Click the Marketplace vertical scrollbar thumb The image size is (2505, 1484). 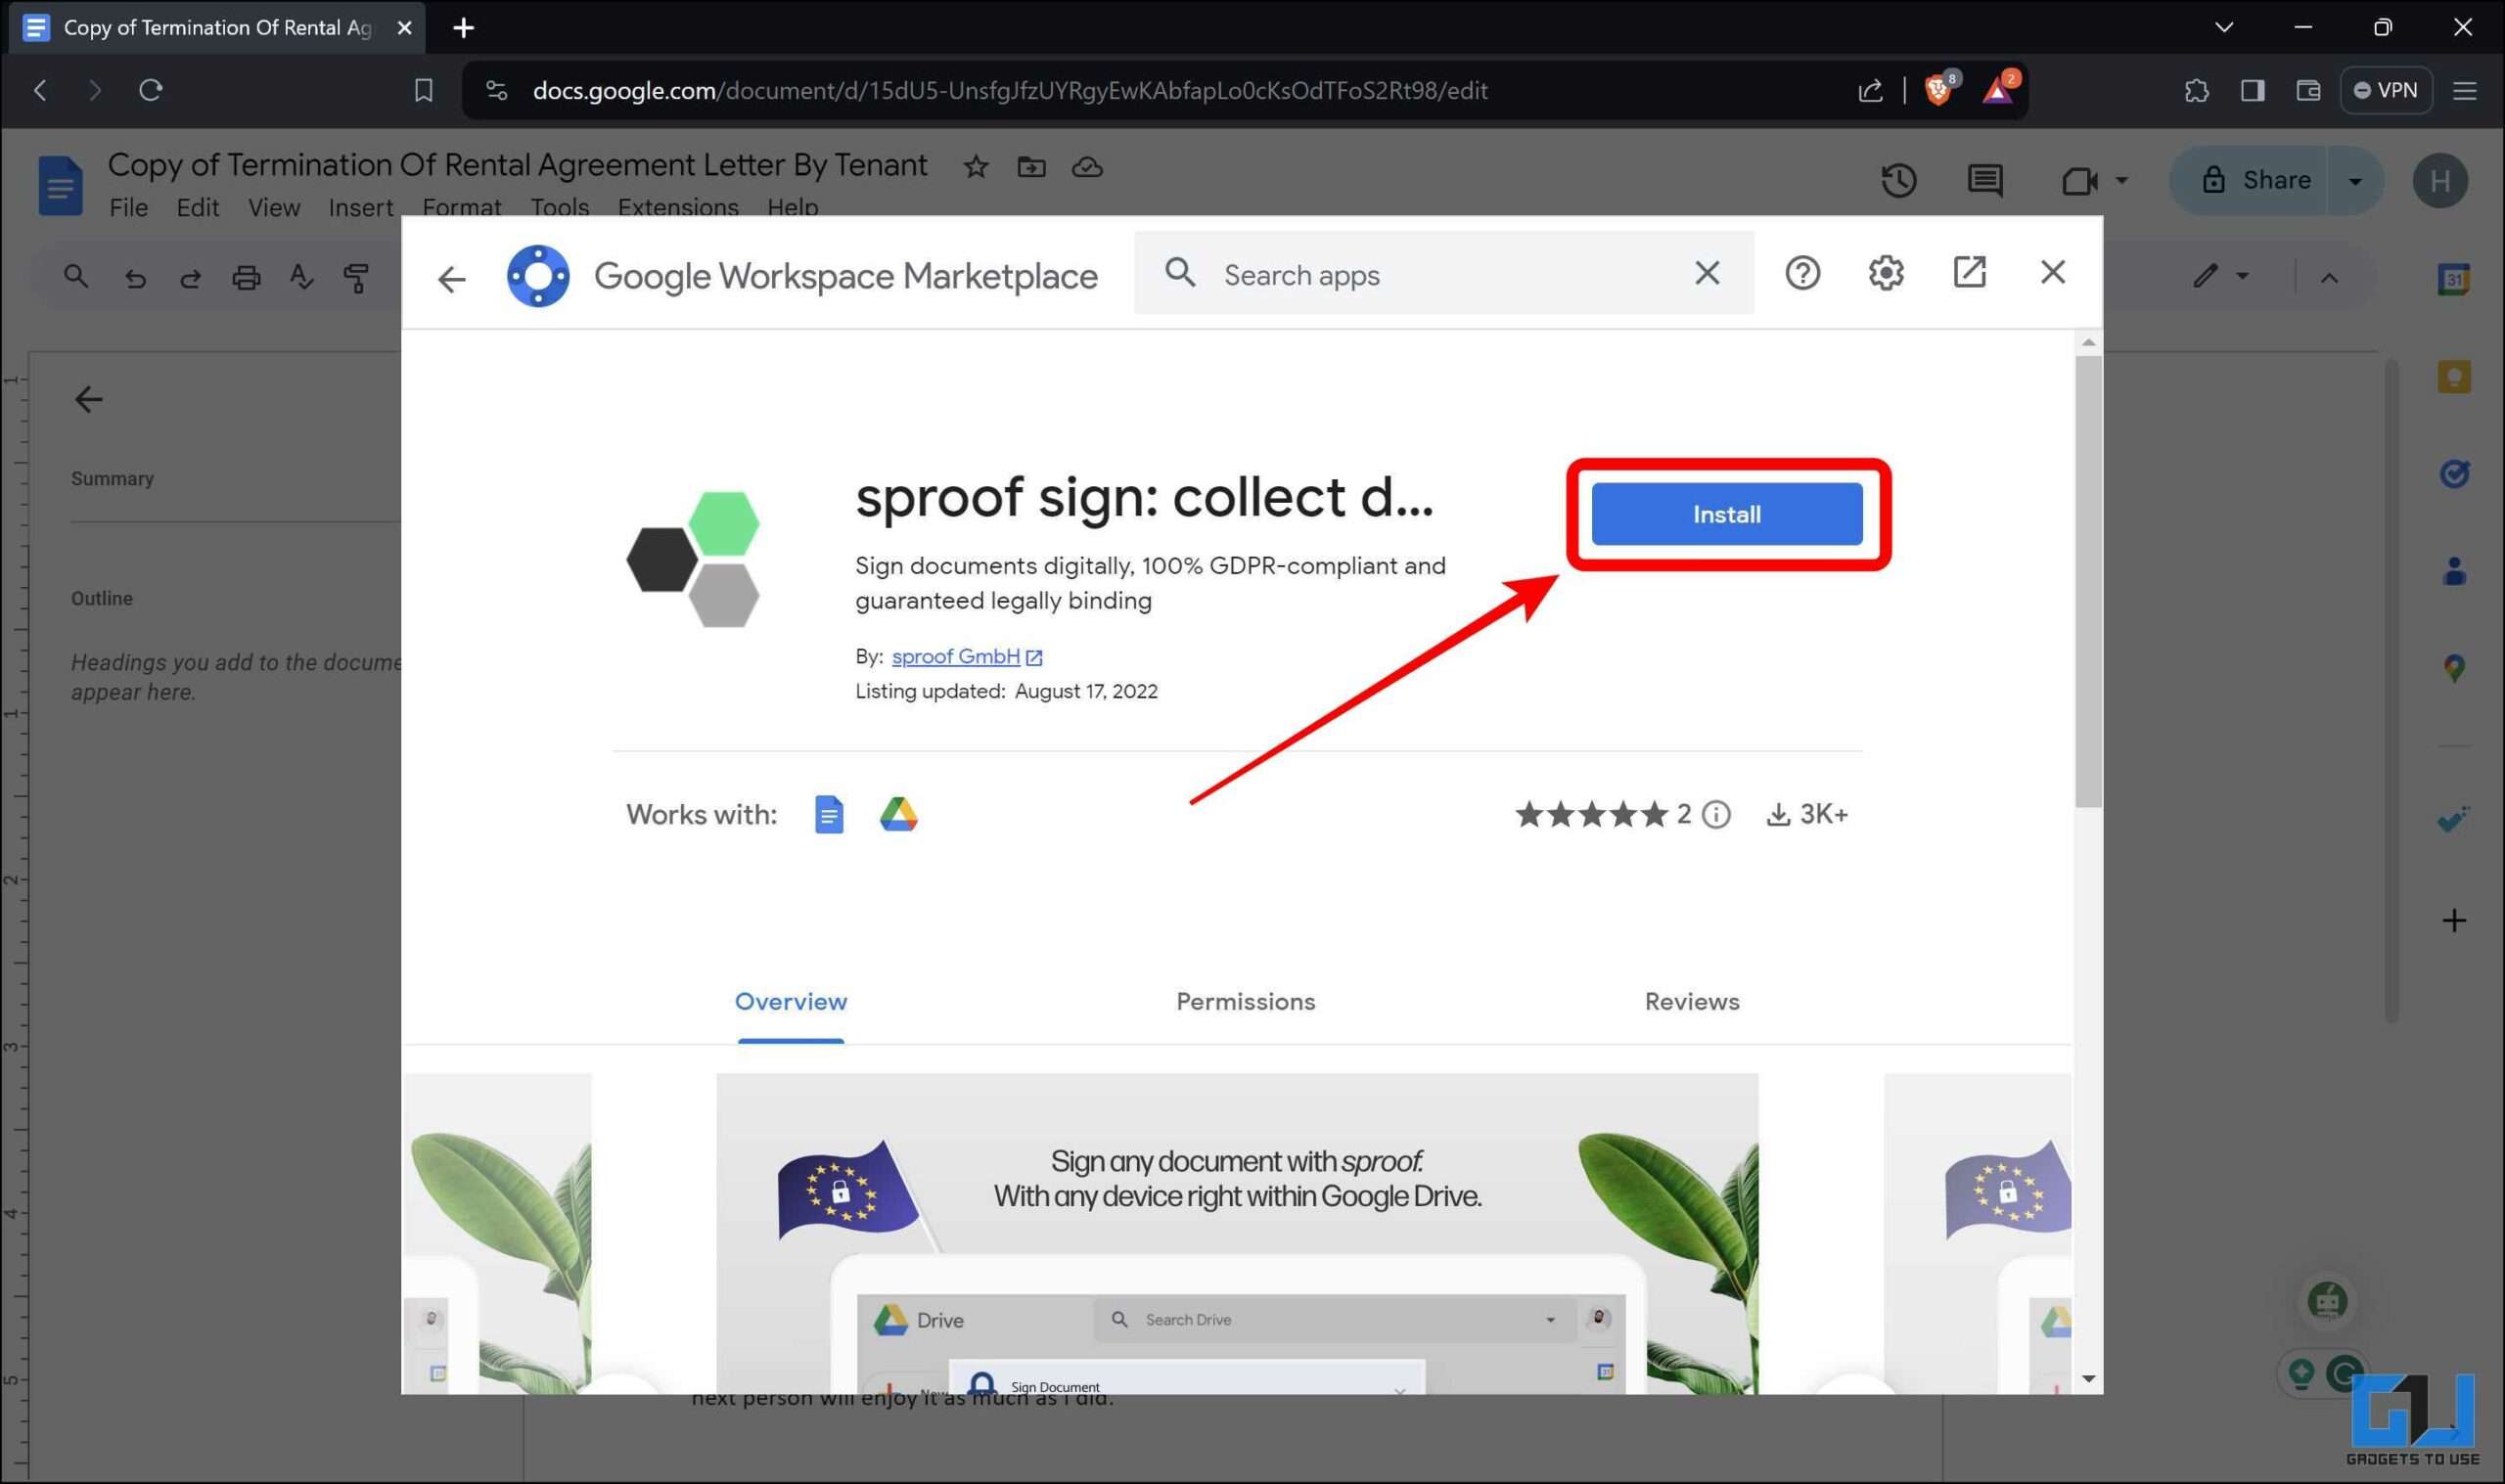pyautogui.click(x=2087, y=580)
